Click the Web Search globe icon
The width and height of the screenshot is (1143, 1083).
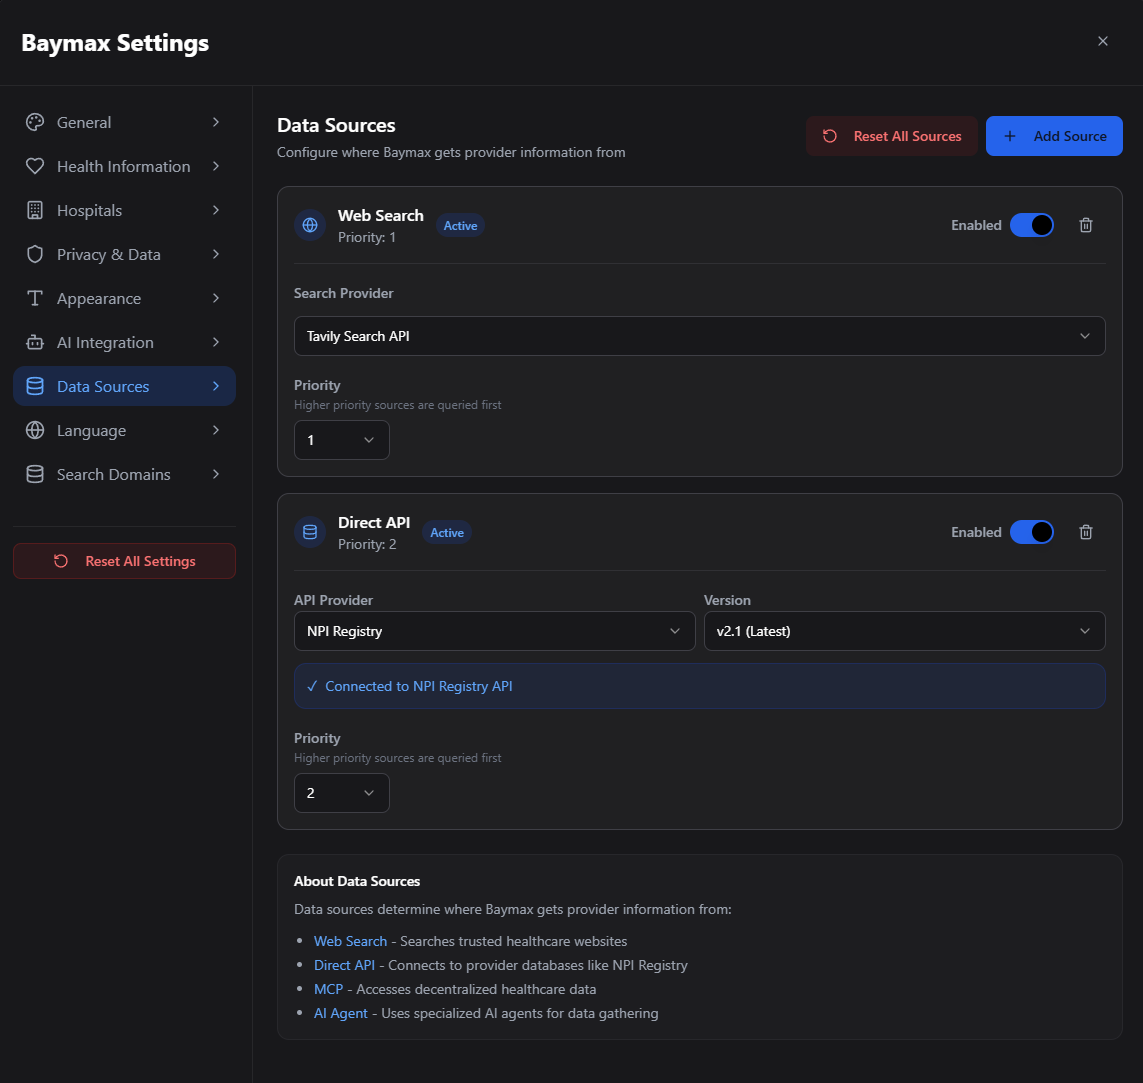point(310,225)
